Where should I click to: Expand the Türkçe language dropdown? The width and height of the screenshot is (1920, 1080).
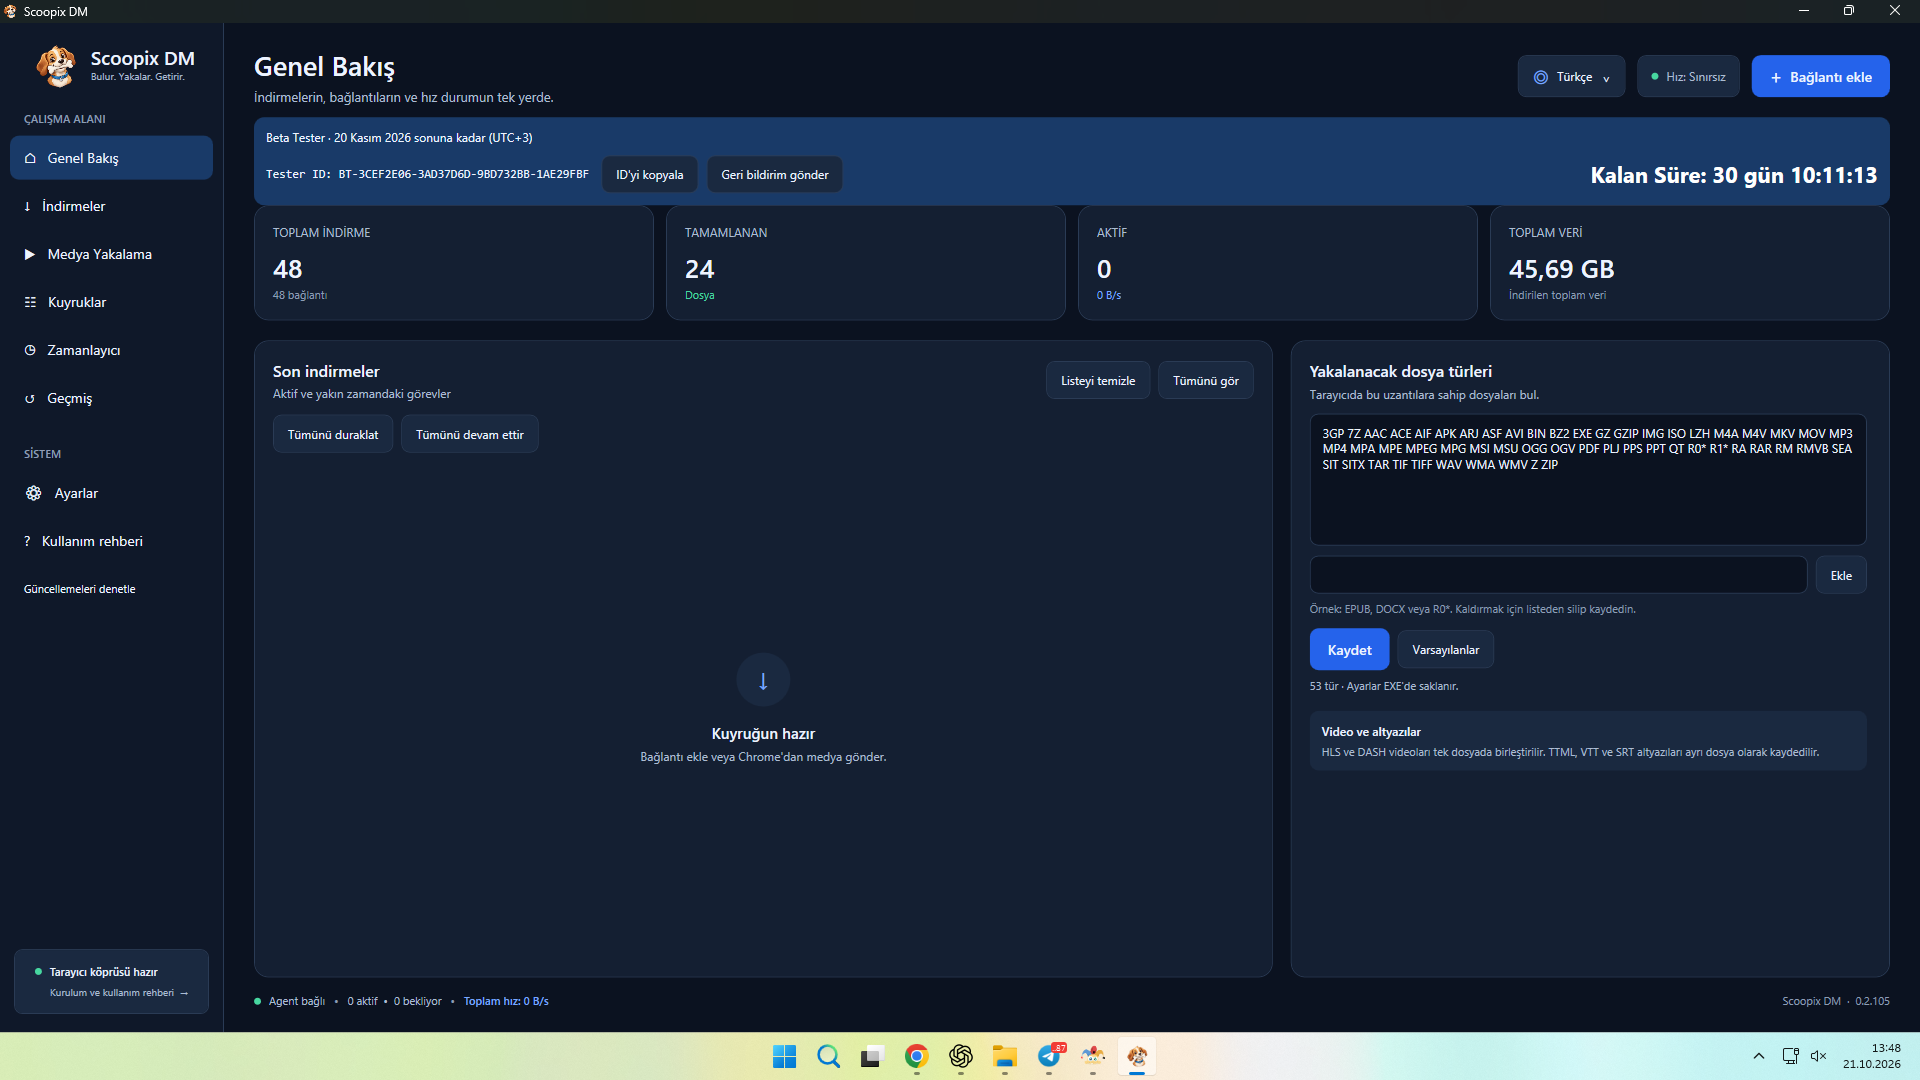coord(1571,77)
